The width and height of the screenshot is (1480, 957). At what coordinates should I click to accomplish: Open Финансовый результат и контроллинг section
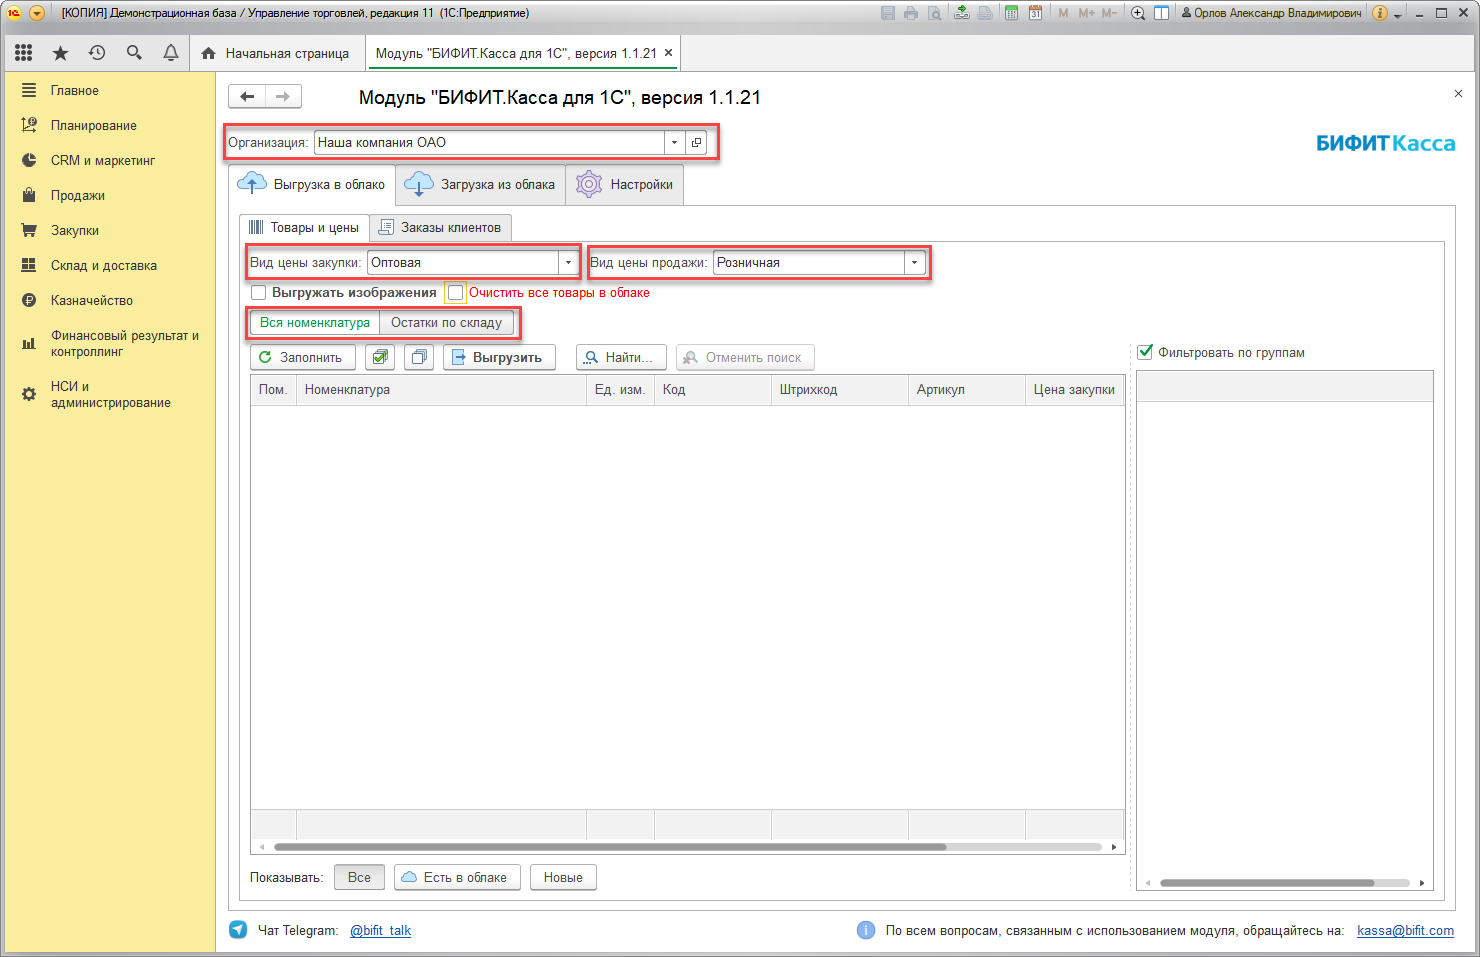point(109,343)
